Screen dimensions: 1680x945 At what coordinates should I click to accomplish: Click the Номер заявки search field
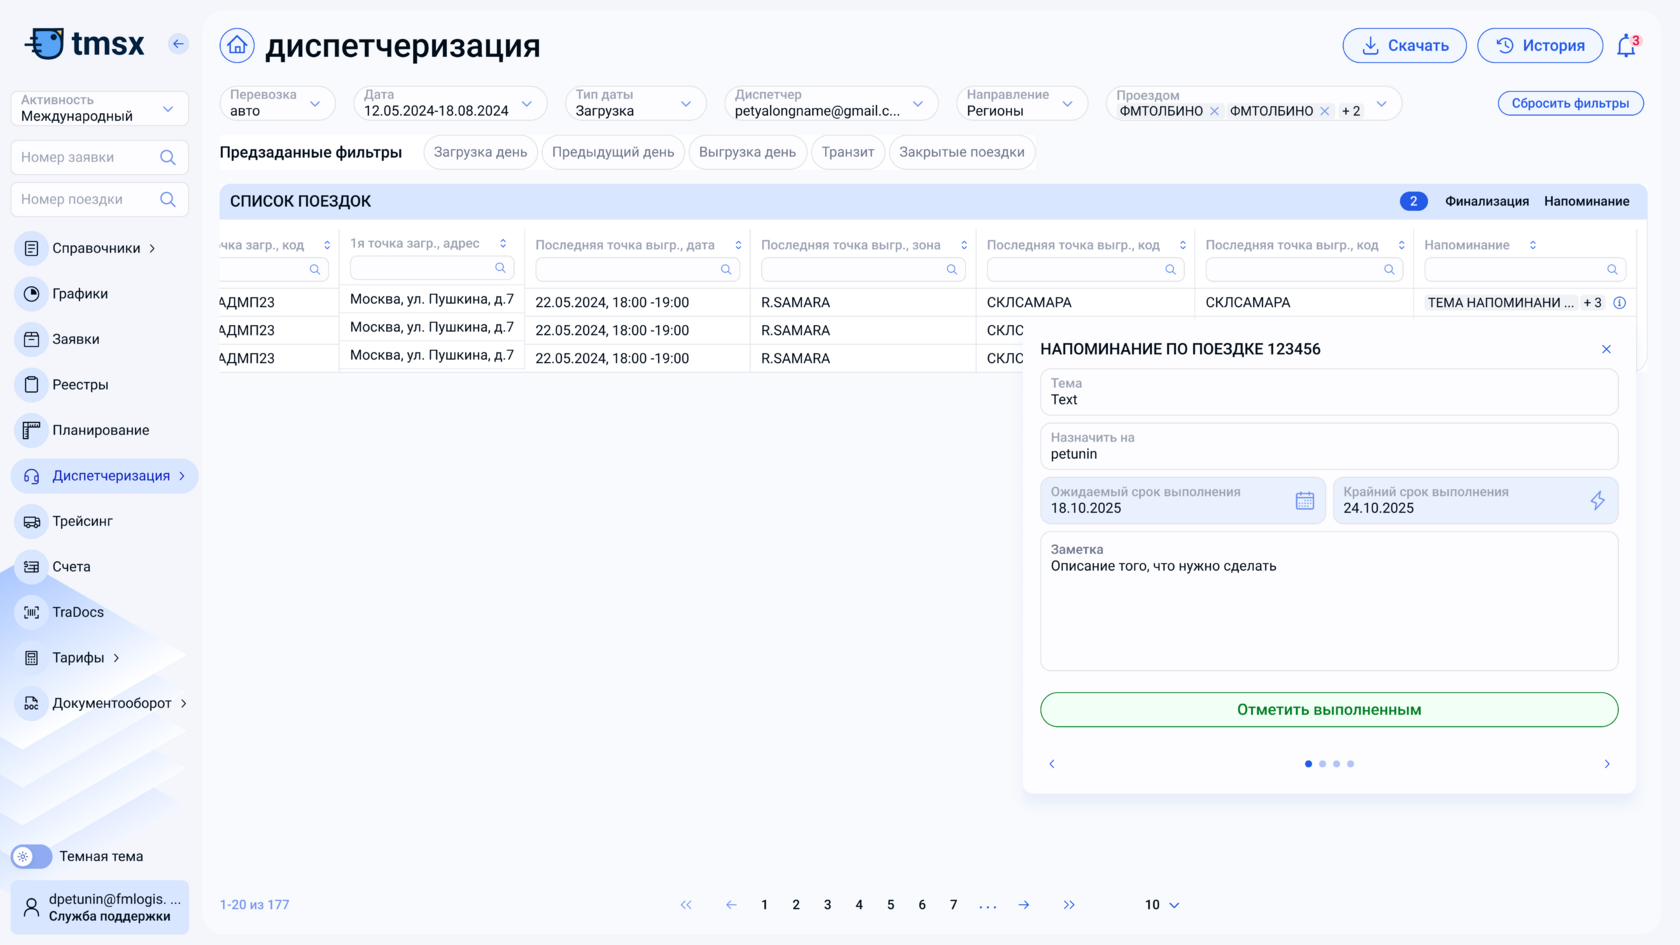click(x=100, y=157)
